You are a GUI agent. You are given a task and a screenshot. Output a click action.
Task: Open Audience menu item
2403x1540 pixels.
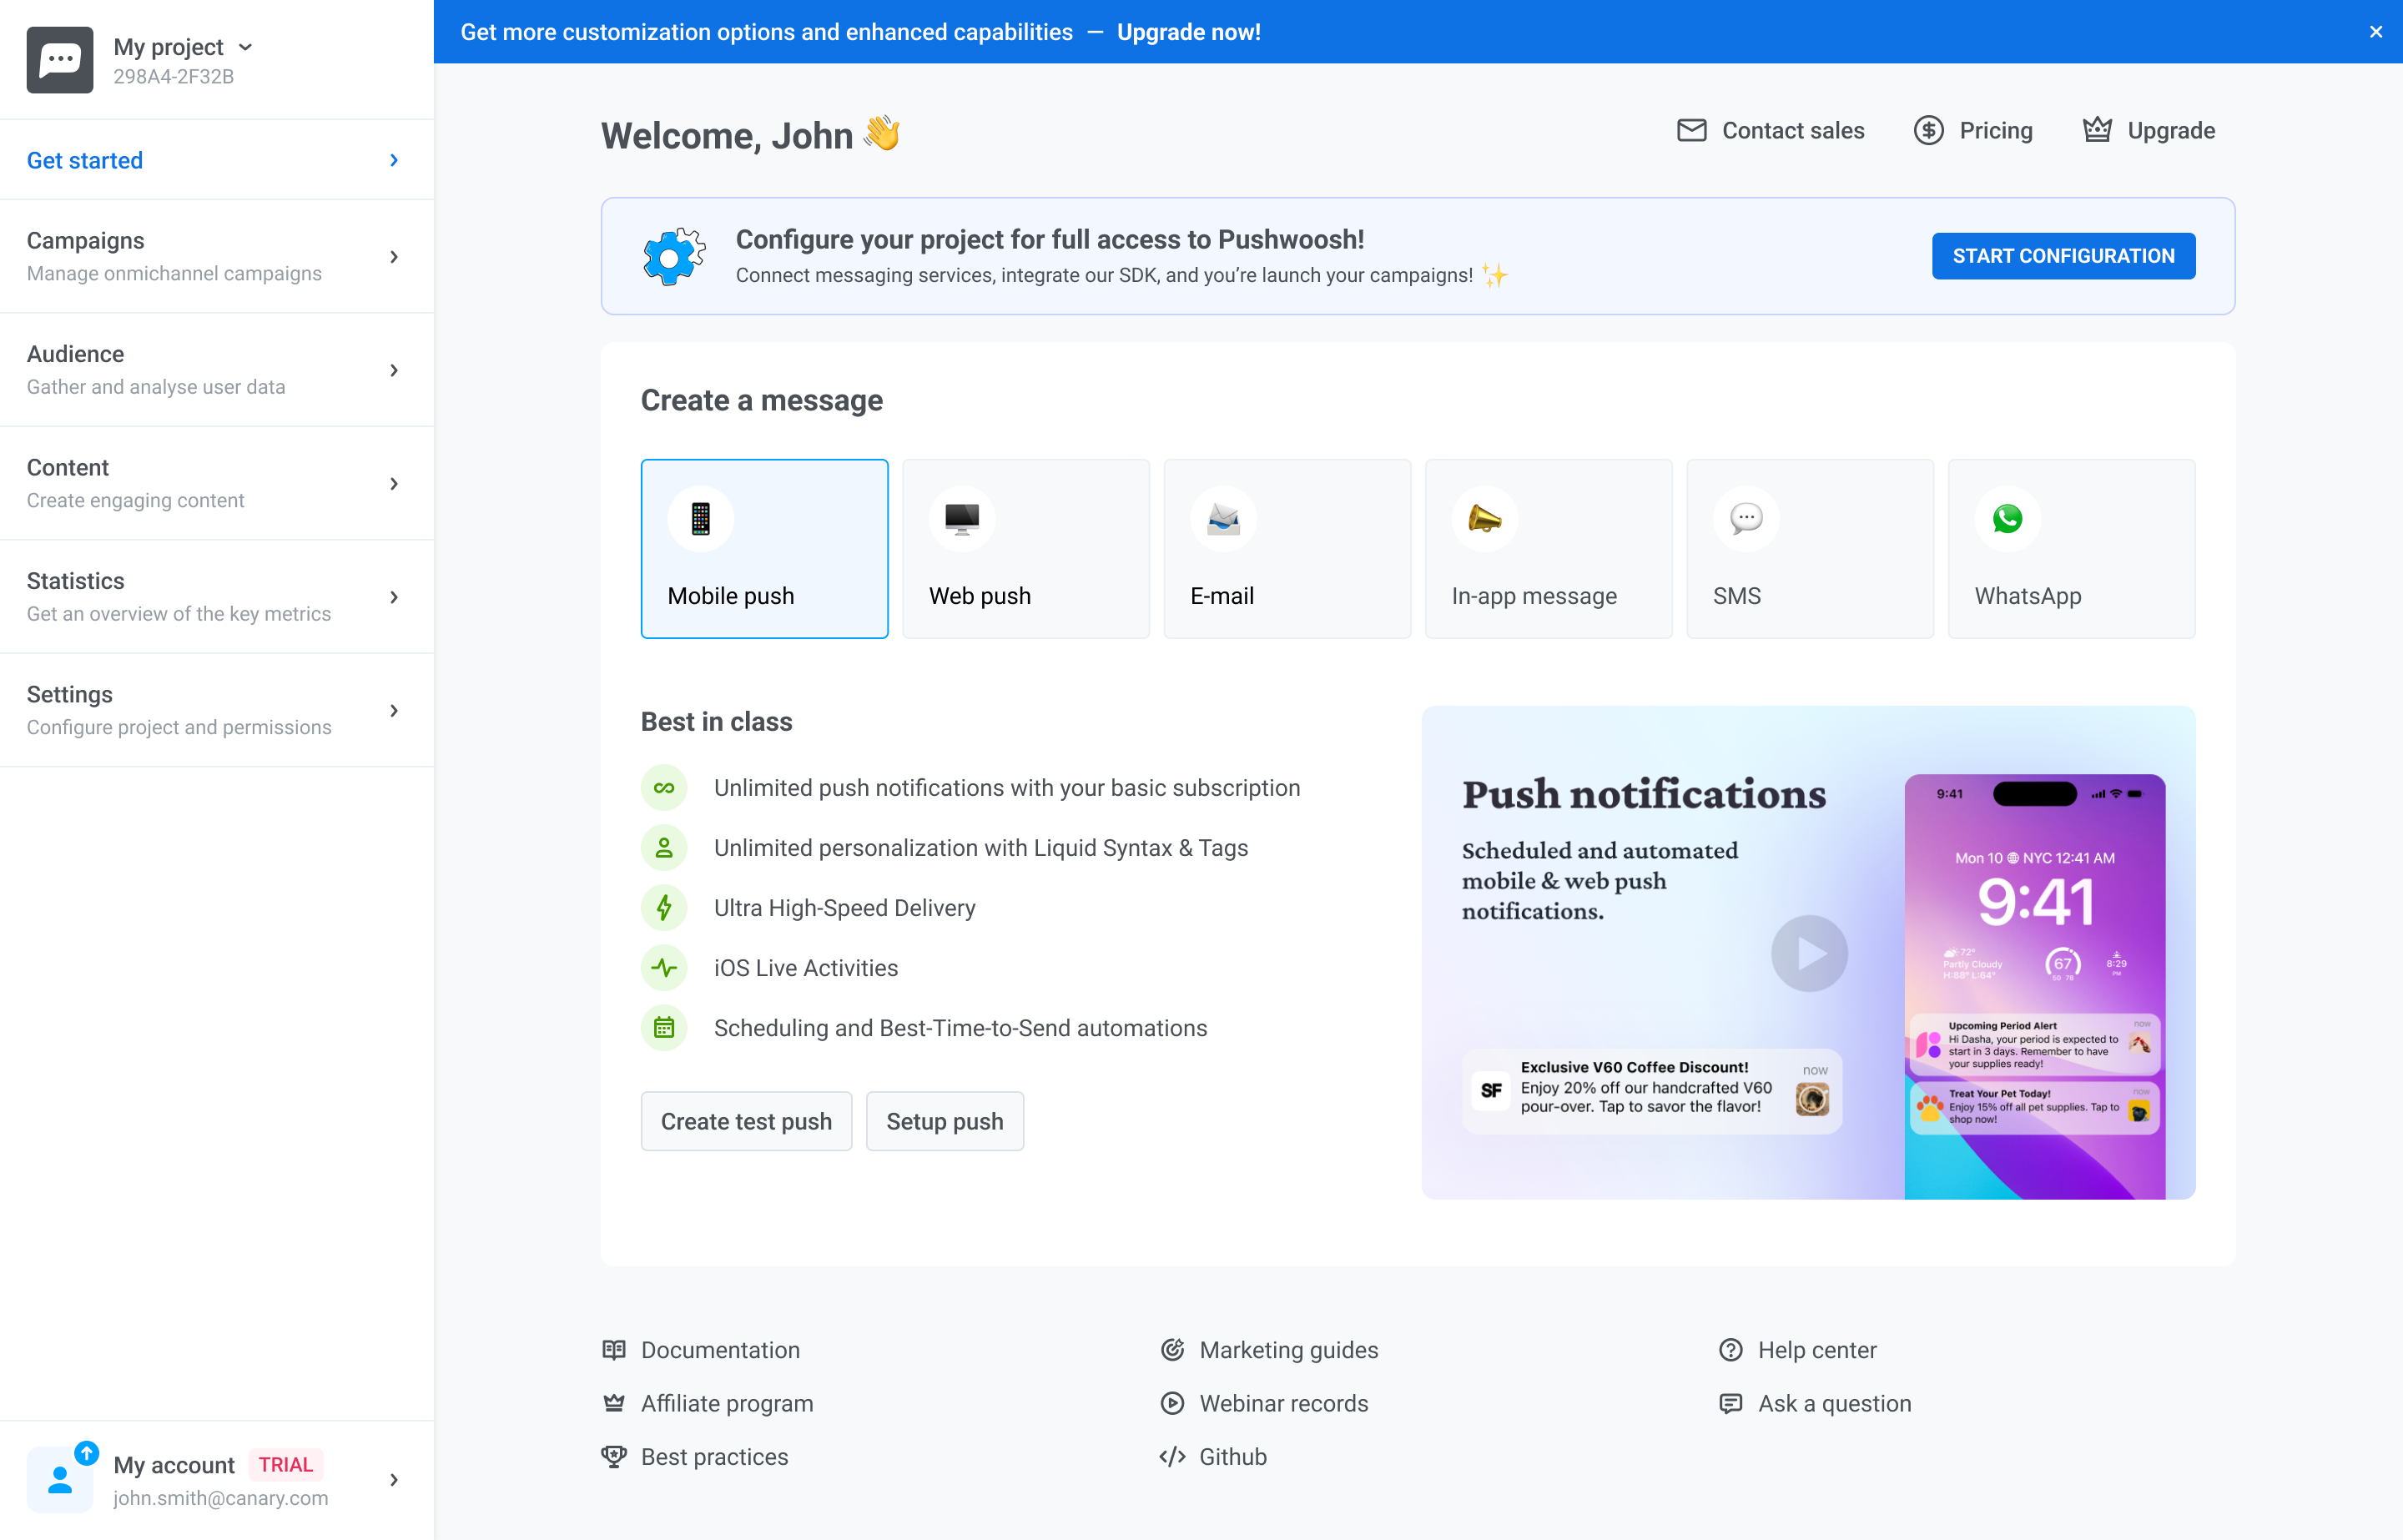217,370
